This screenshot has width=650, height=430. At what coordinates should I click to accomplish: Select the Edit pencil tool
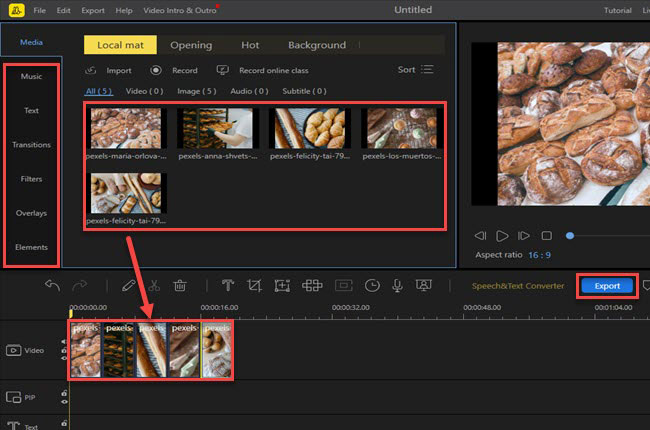pos(129,285)
